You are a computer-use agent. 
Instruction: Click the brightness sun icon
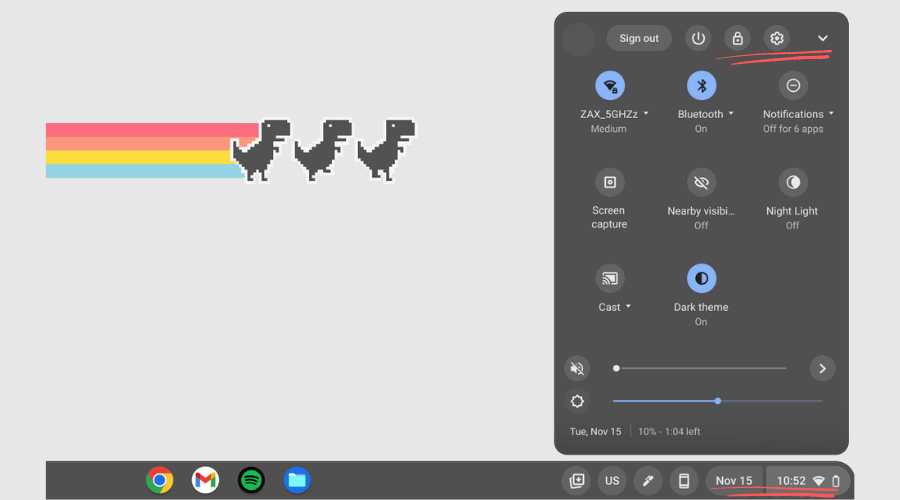tap(577, 401)
